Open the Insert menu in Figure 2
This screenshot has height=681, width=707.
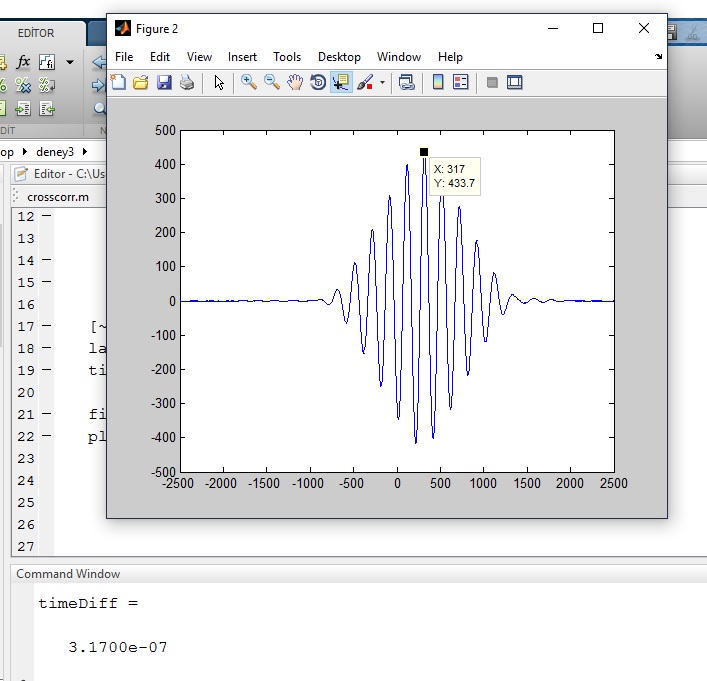(x=242, y=57)
